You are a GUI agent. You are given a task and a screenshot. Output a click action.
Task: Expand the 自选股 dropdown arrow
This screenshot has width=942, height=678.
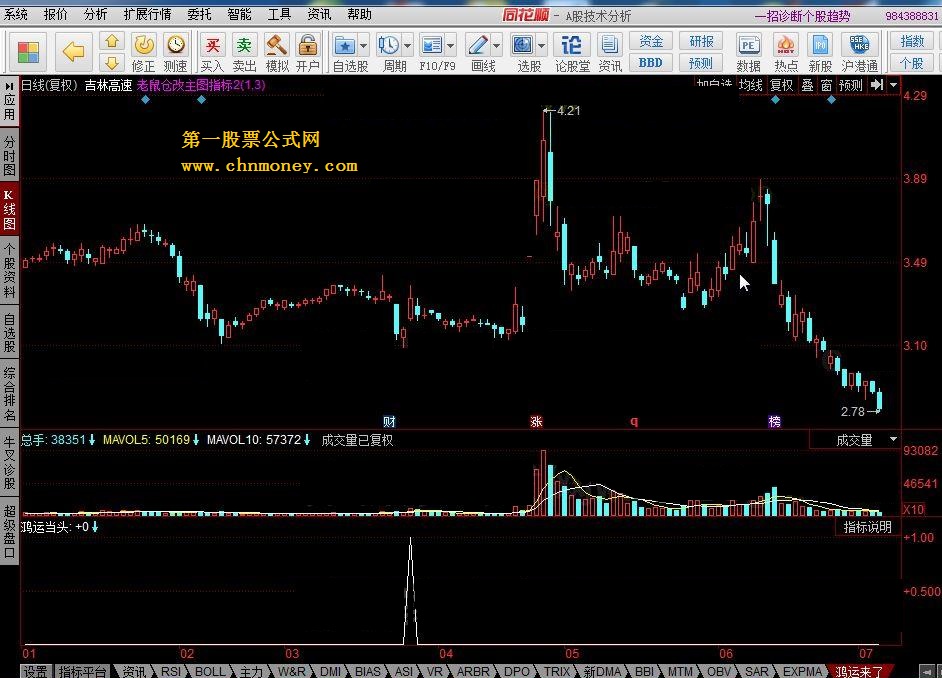[x=363, y=46]
